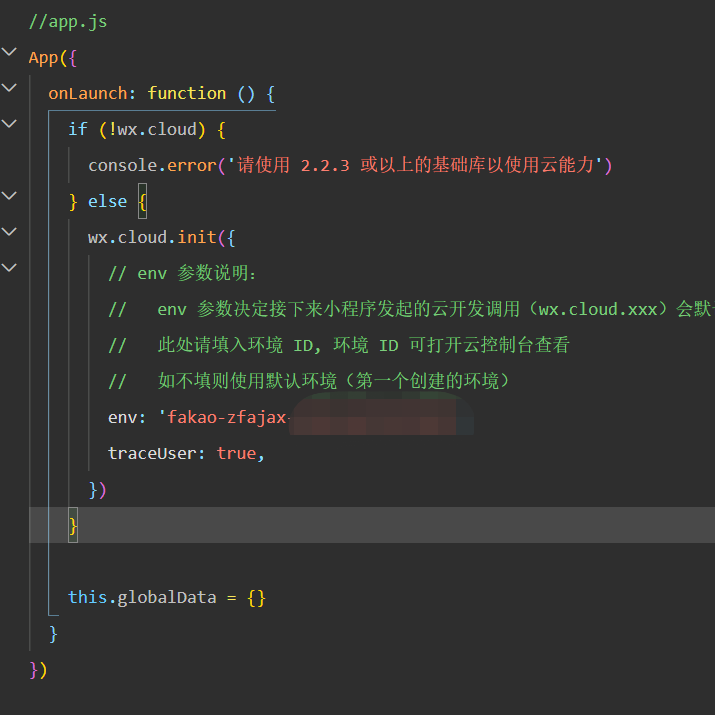
Task: Click the true value after traceUser
Action: coord(236,453)
